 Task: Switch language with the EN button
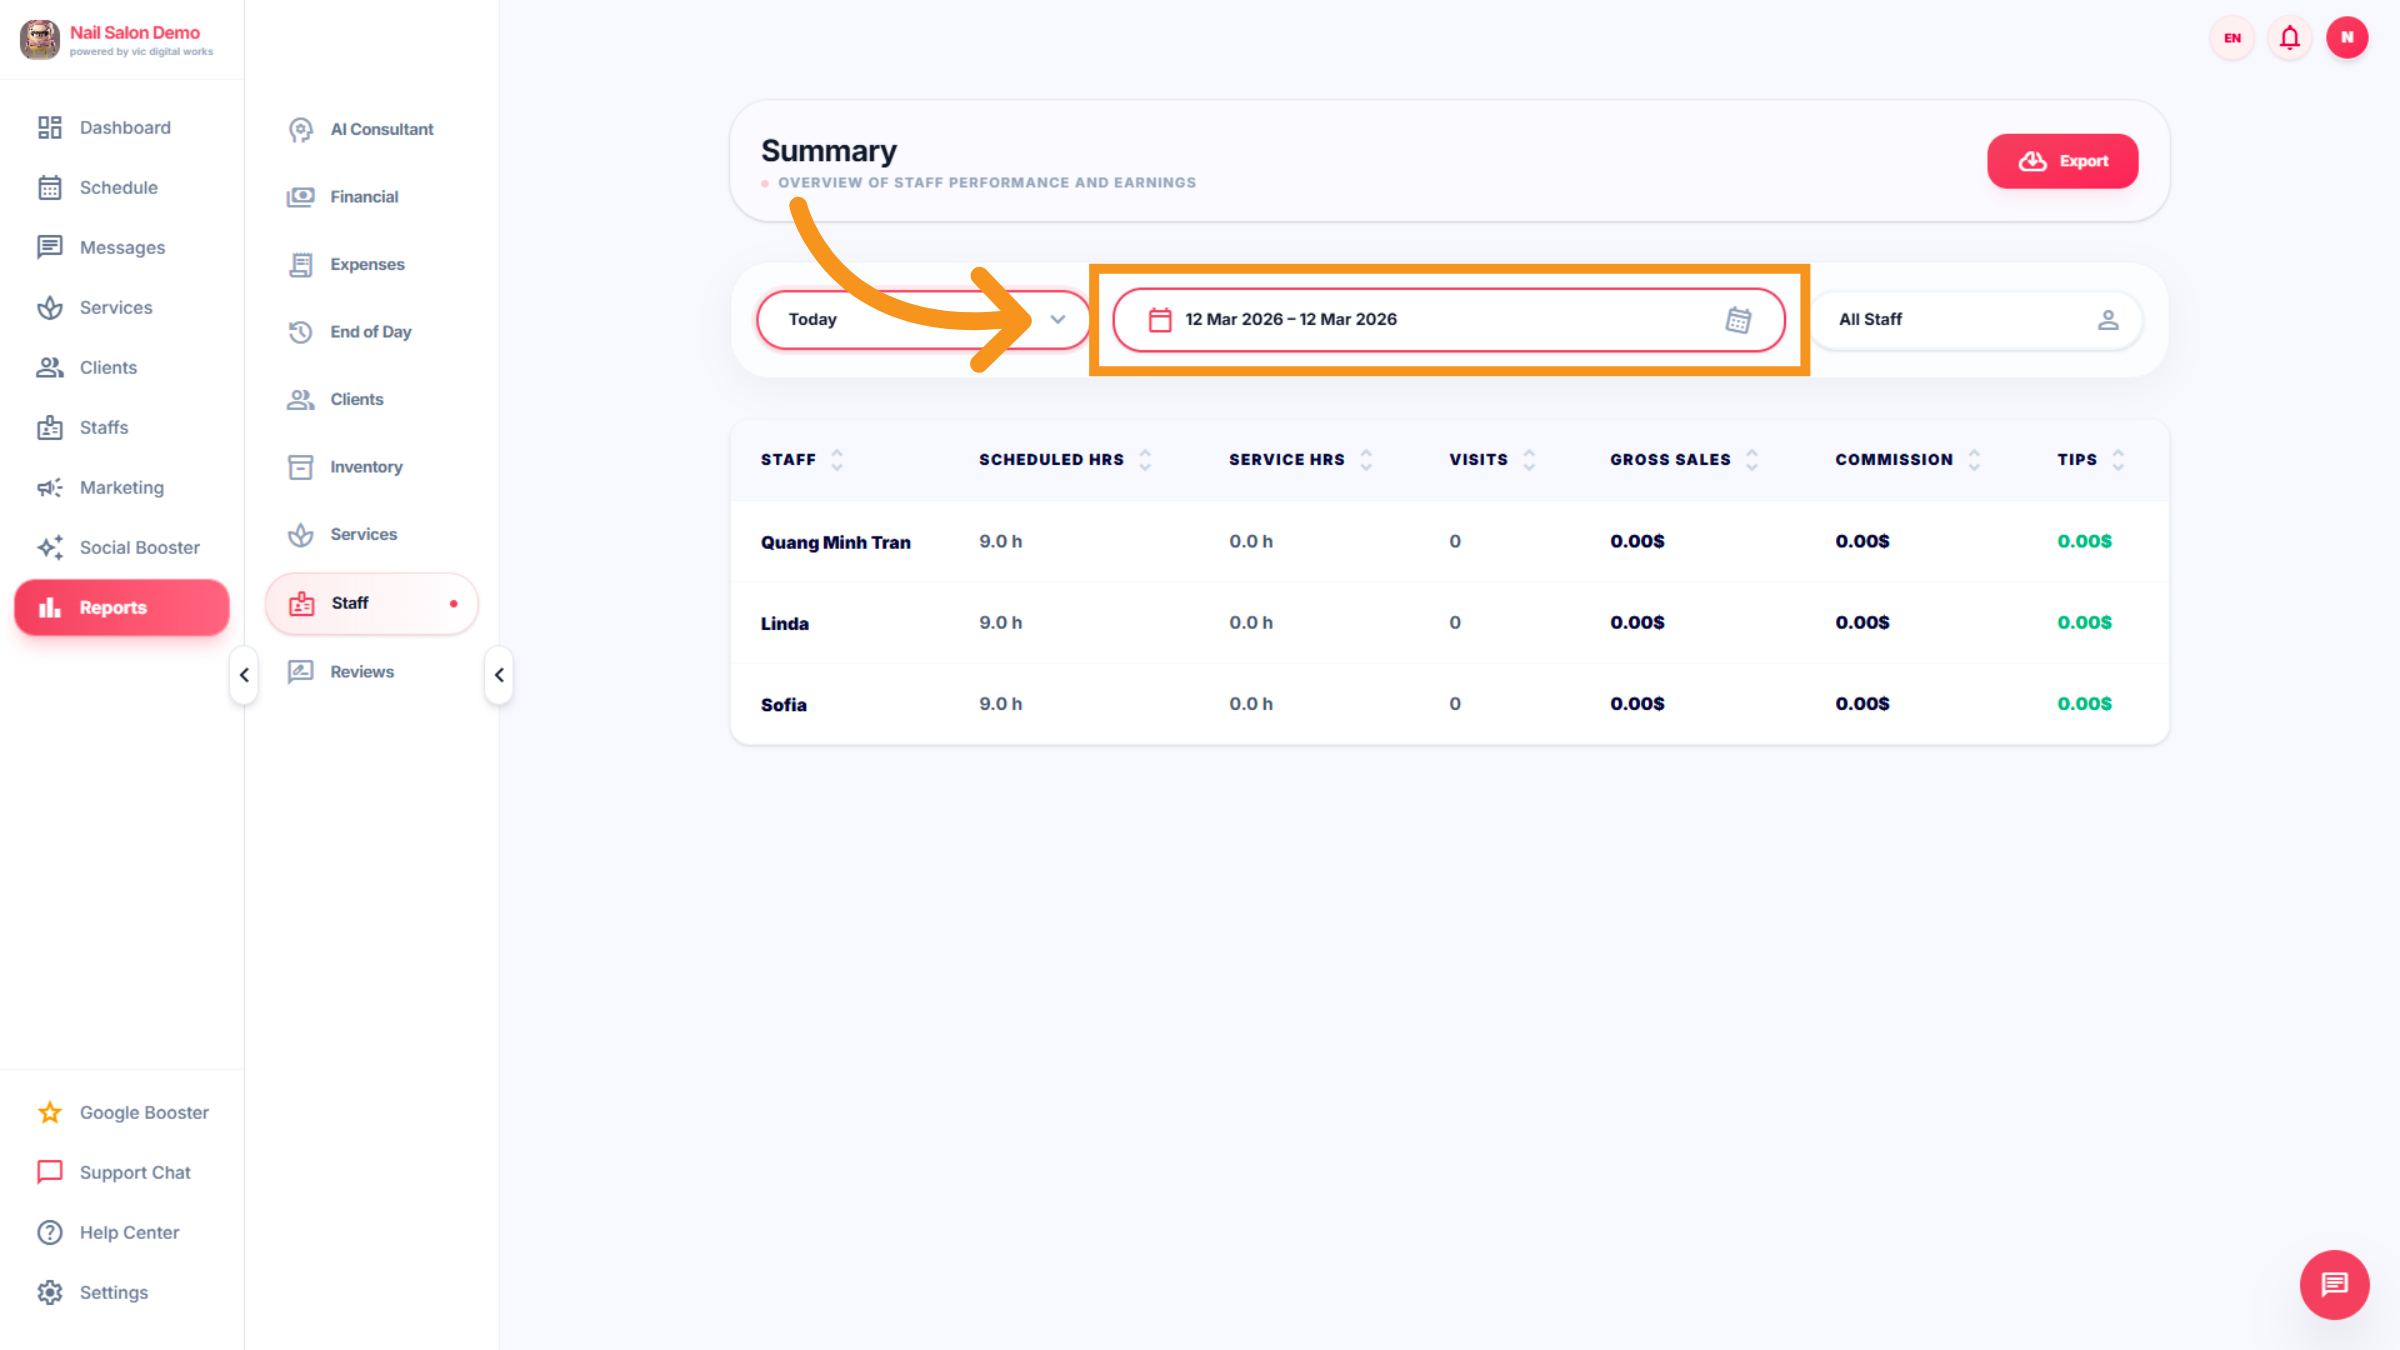pyautogui.click(x=2232, y=38)
